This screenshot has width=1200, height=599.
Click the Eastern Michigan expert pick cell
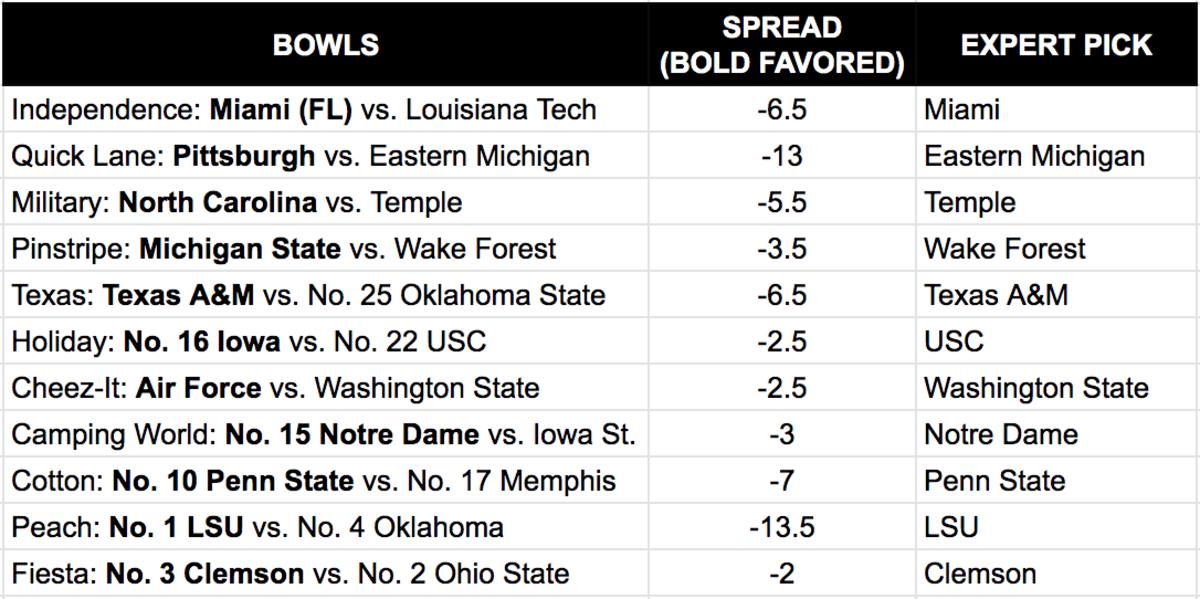[1034, 156]
